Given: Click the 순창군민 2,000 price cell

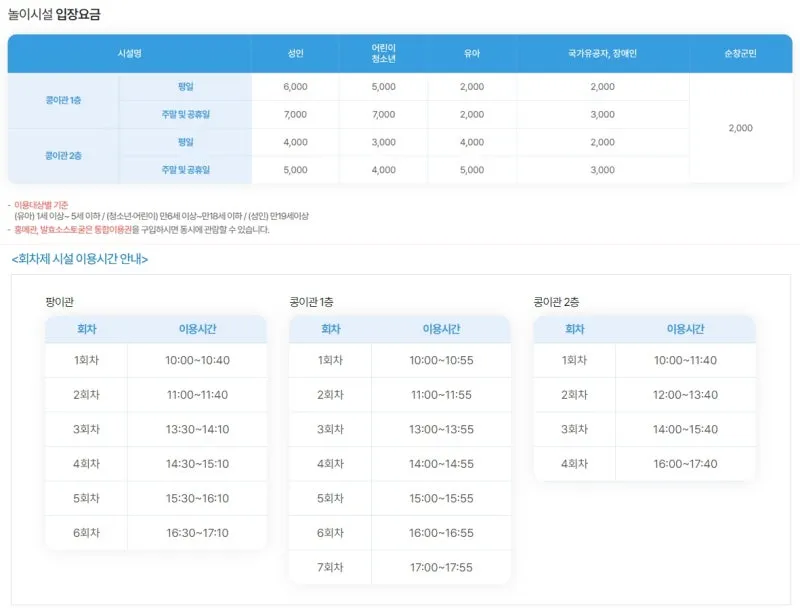Looking at the screenshot, I should (x=740, y=128).
